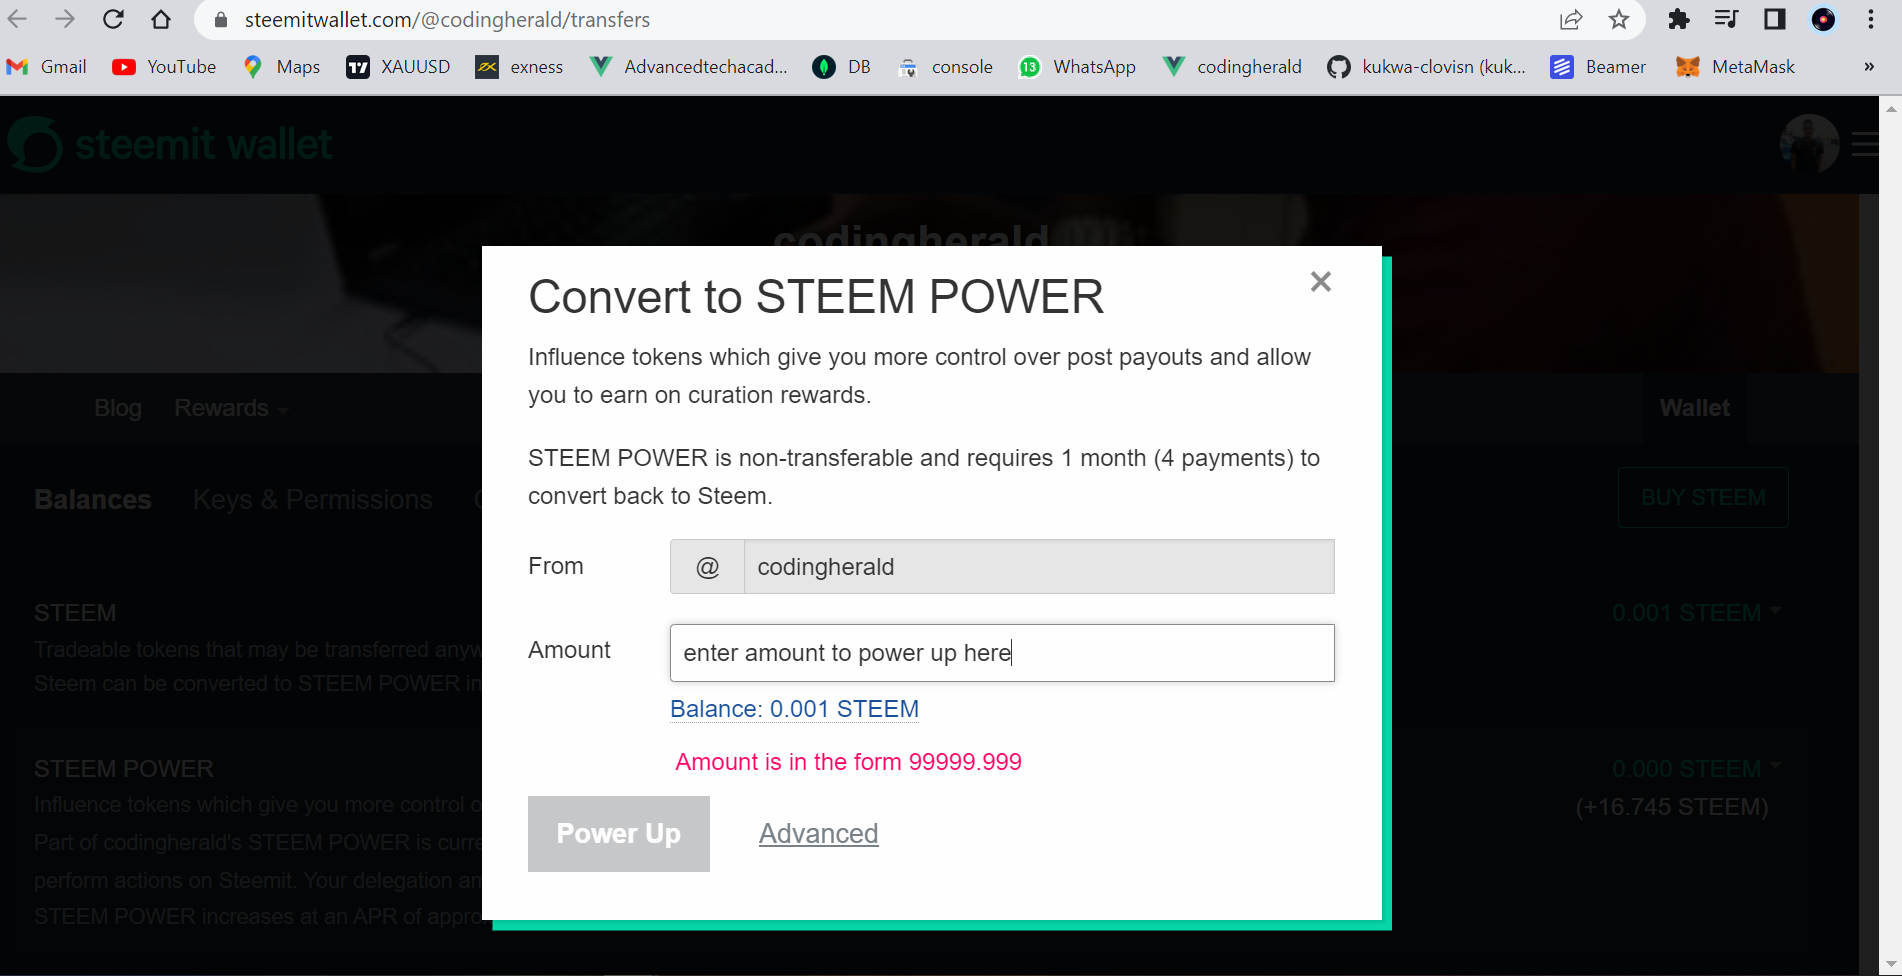Click the share page icon
1902x976 pixels.
1571,19
